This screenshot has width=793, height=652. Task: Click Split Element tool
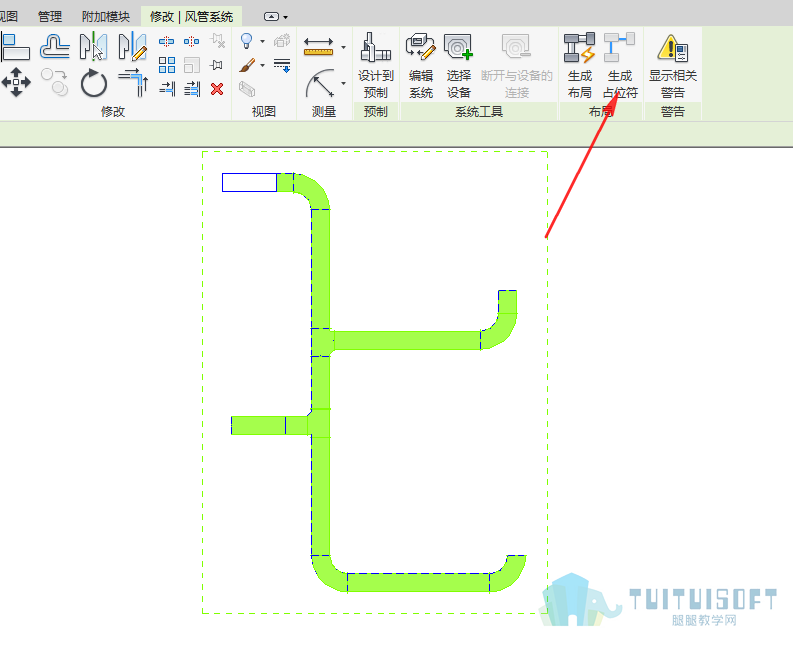pos(166,41)
